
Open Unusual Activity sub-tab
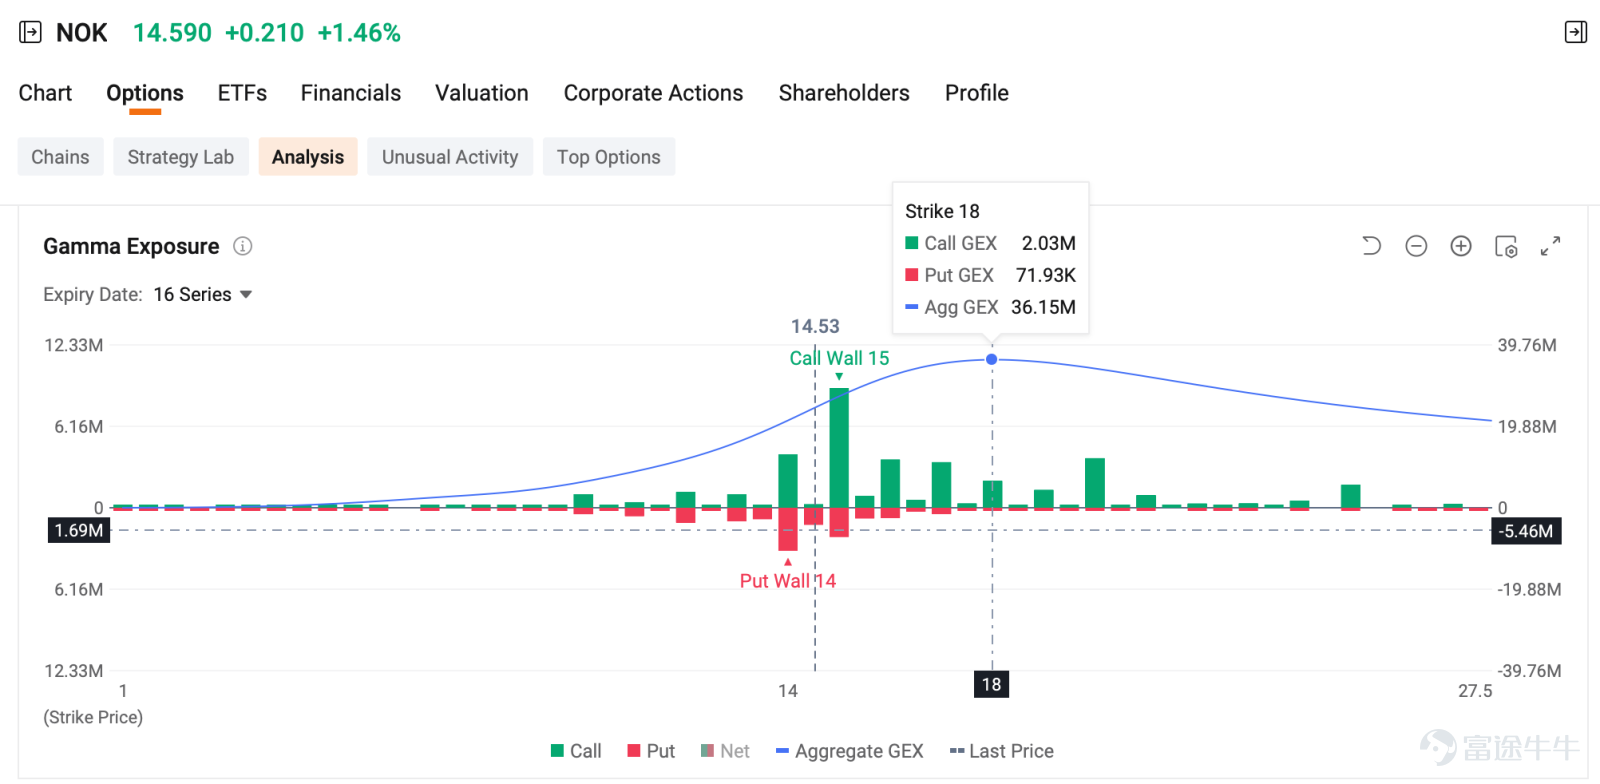click(450, 157)
